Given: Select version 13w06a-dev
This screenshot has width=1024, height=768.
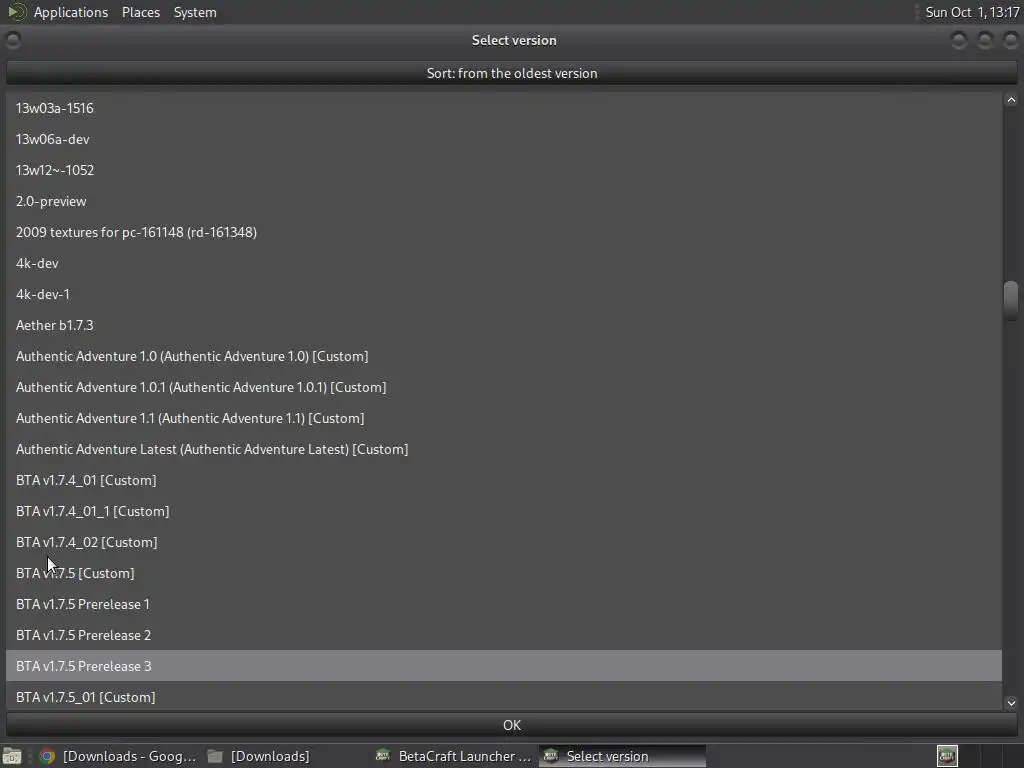Looking at the screenshot, I should 504,139.
